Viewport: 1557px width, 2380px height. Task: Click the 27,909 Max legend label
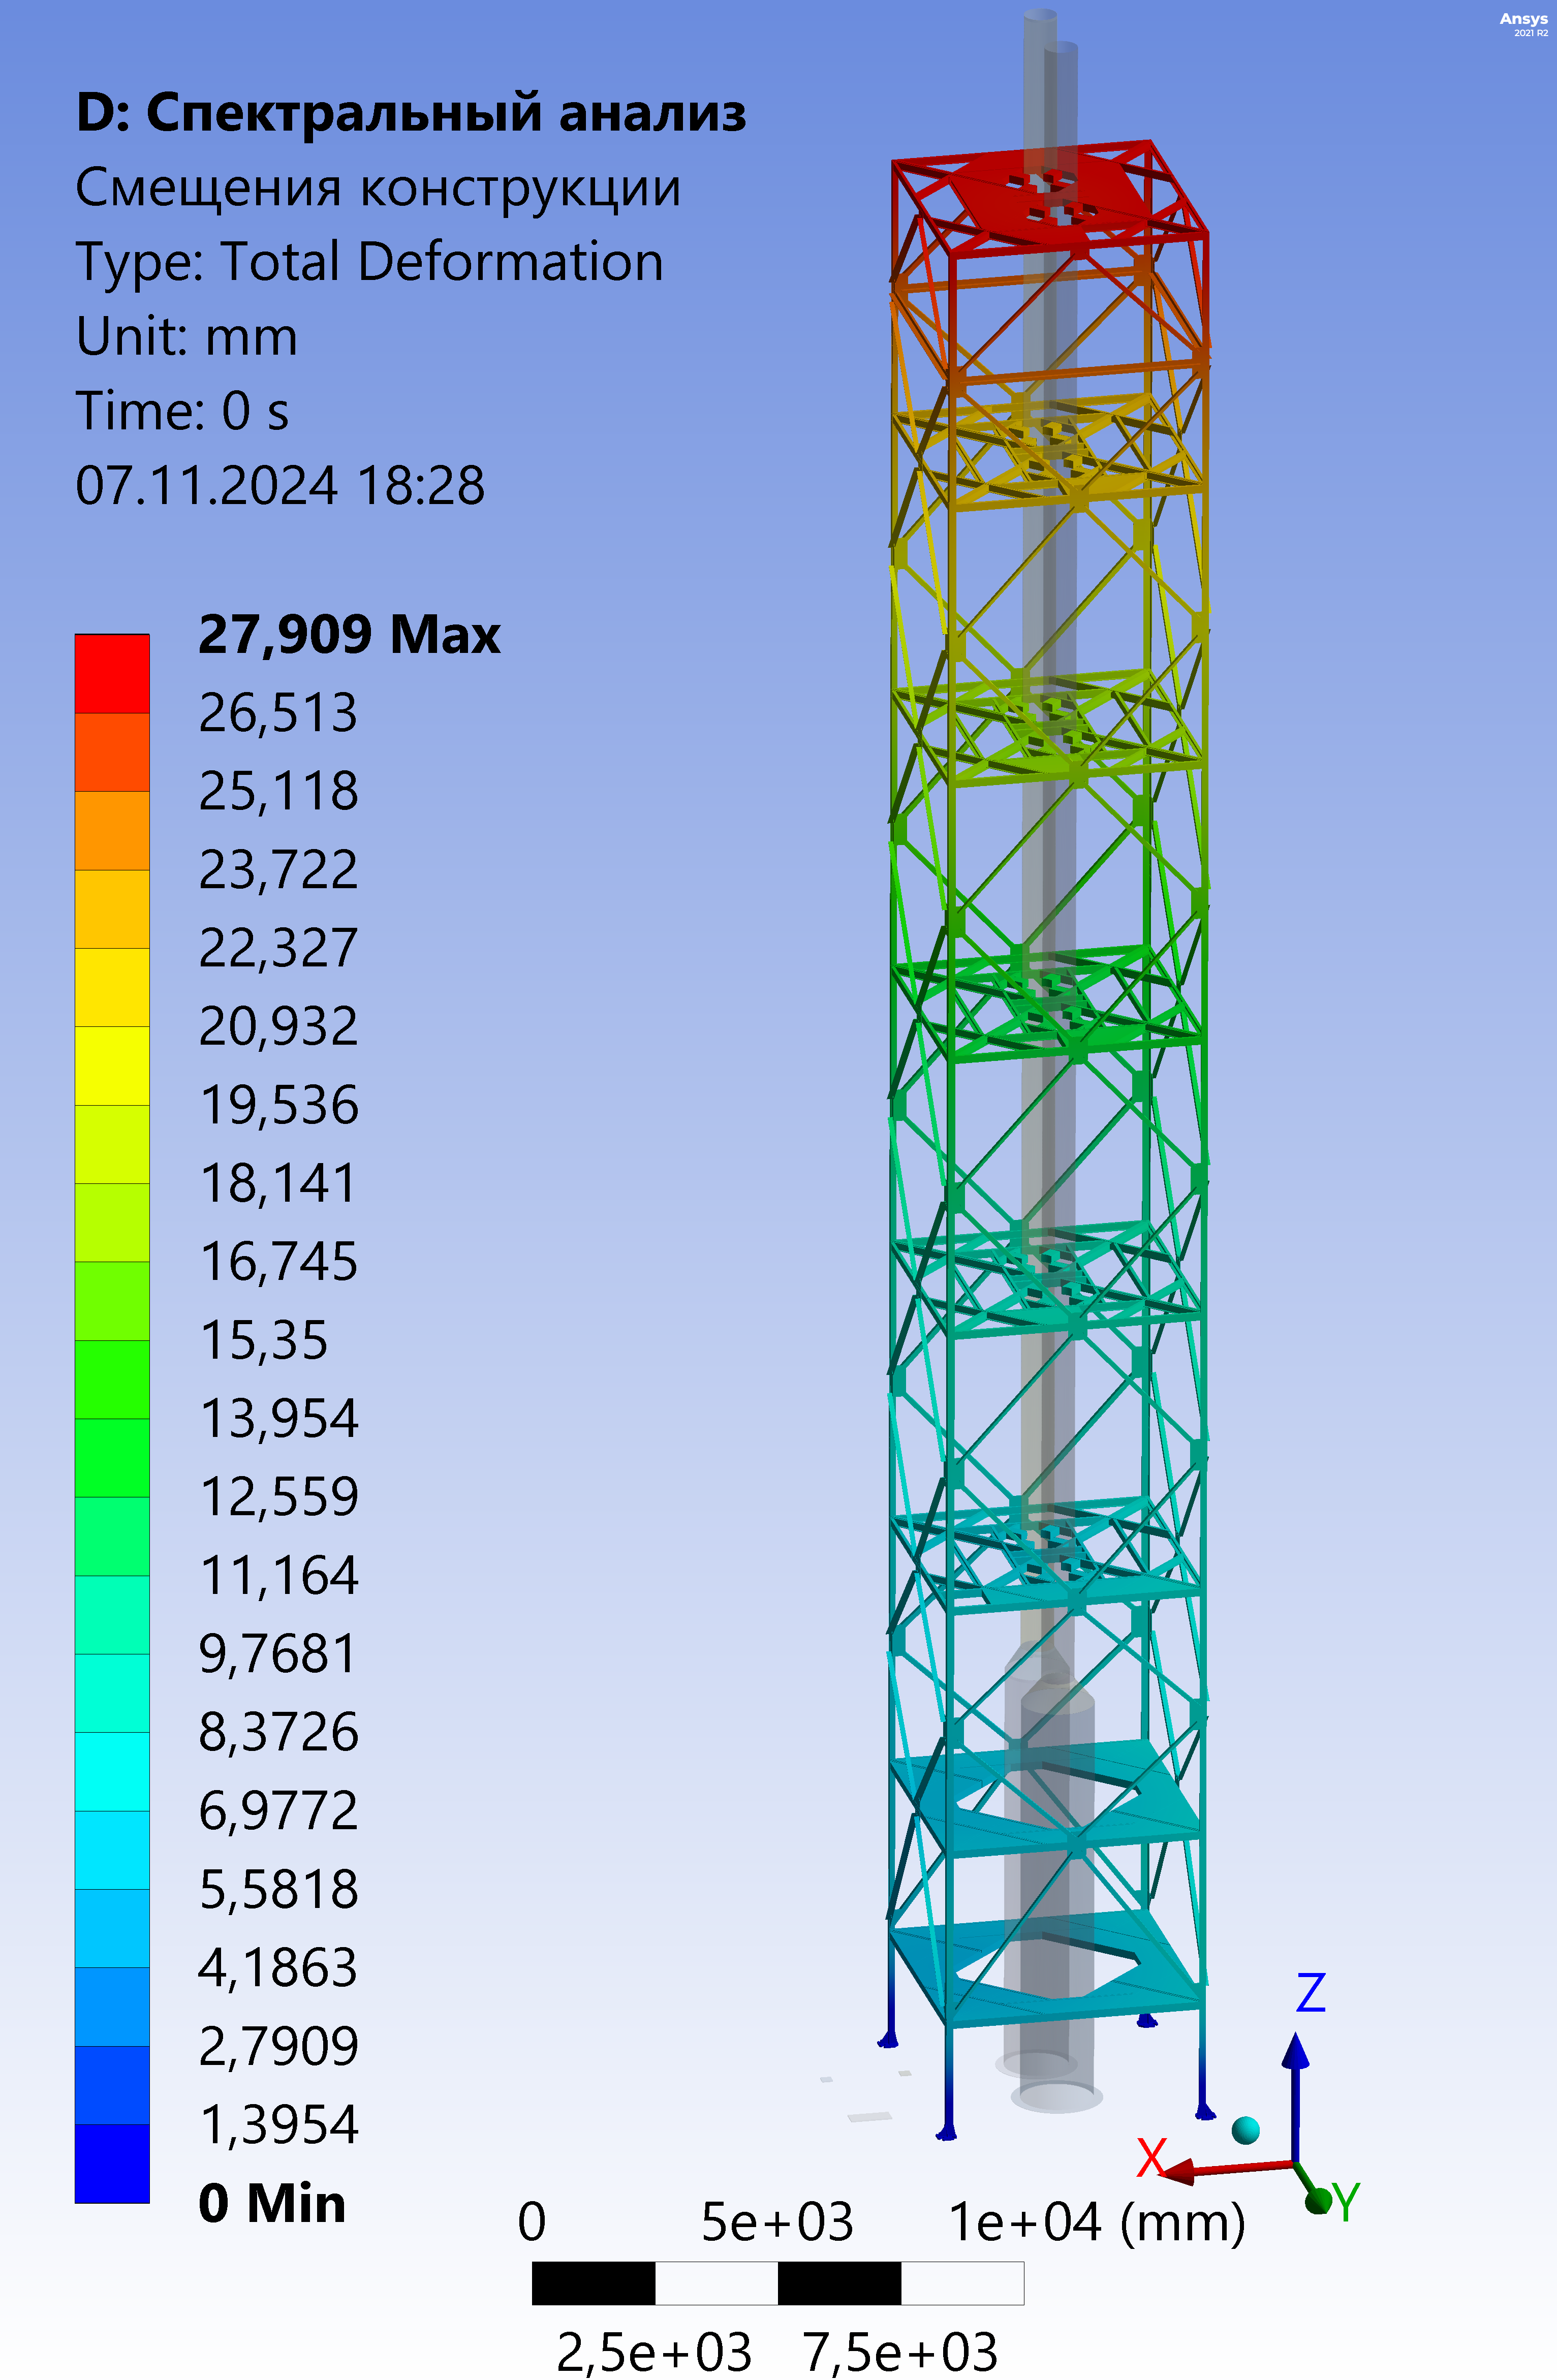tap(349, 634)
